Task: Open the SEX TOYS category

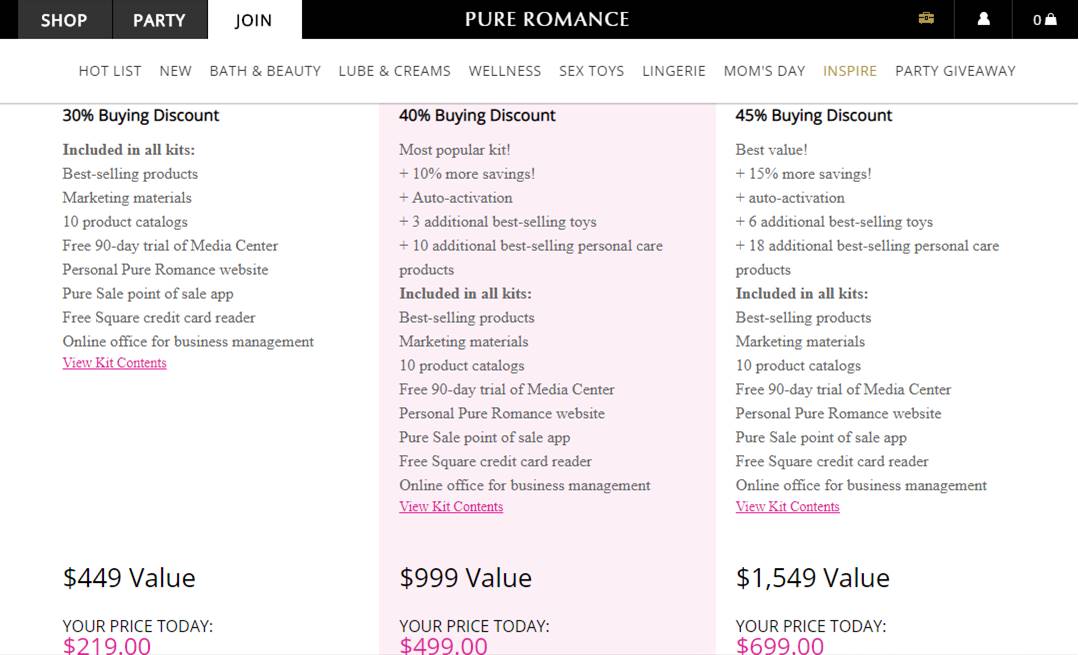Action: pos(591,70)
